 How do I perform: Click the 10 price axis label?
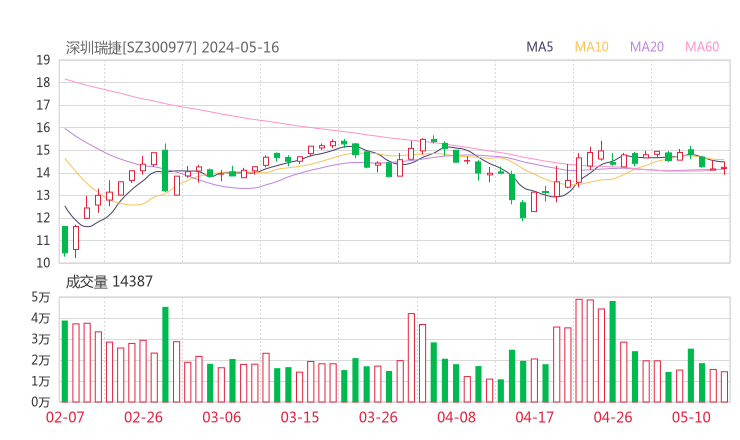tap(43, 263)
